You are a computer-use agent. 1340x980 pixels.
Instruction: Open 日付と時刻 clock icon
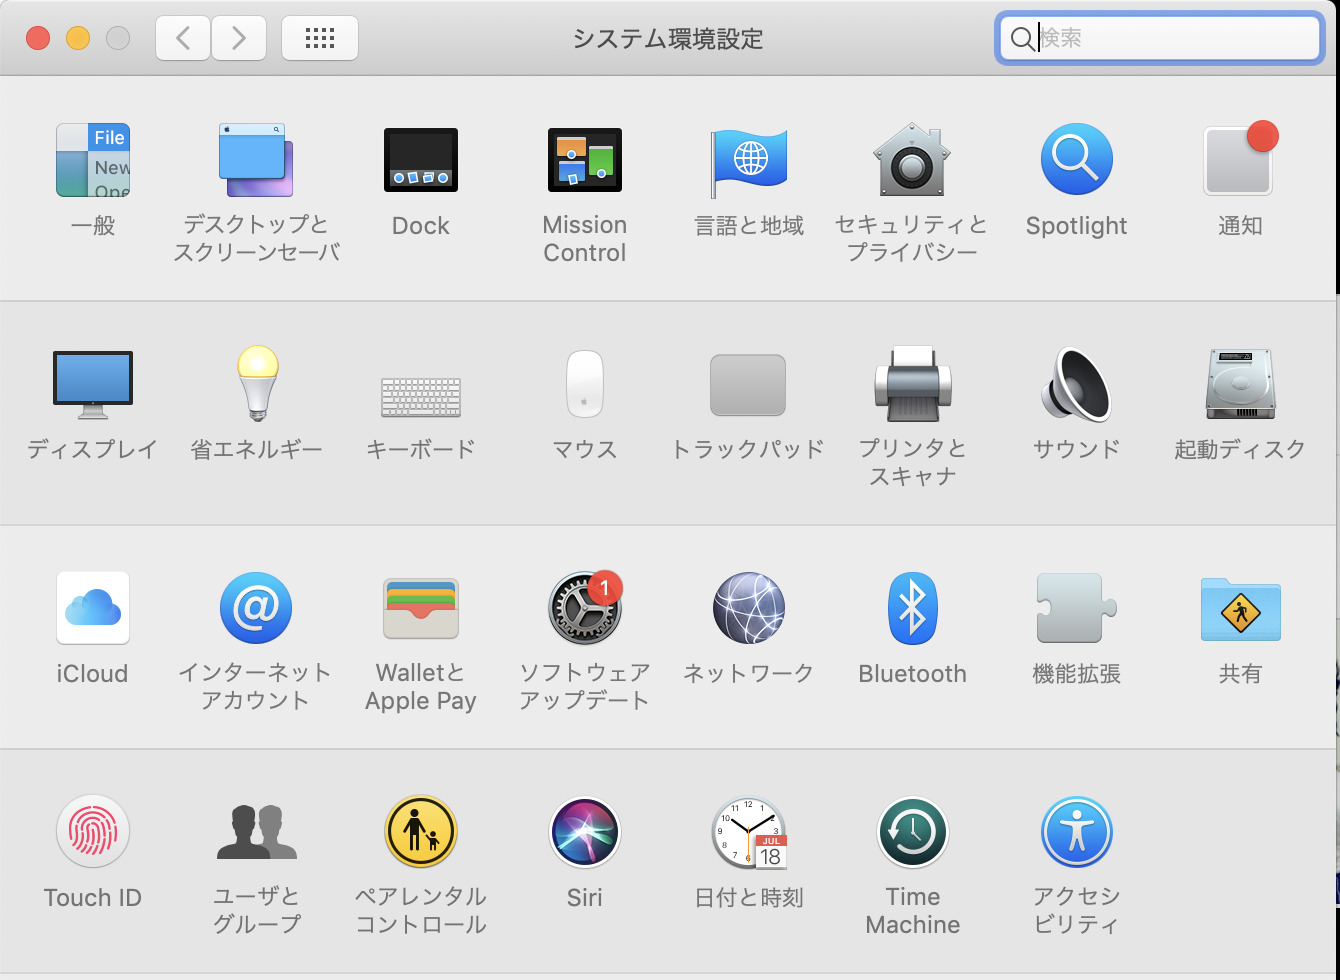pyautogui.click(x=749, y=832)
